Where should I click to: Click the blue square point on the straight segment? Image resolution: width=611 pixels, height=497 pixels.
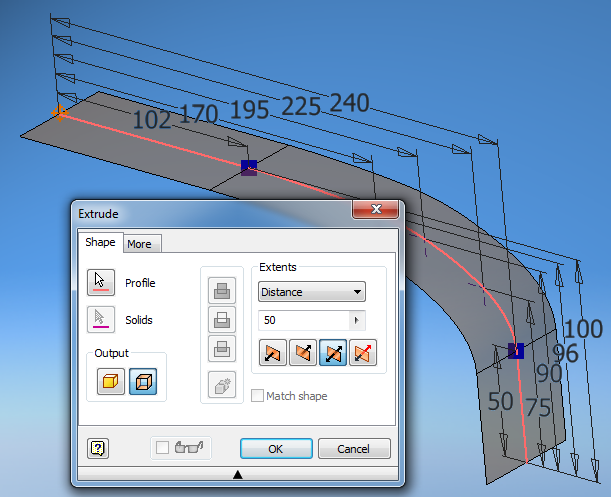click(x=249, y=168)
